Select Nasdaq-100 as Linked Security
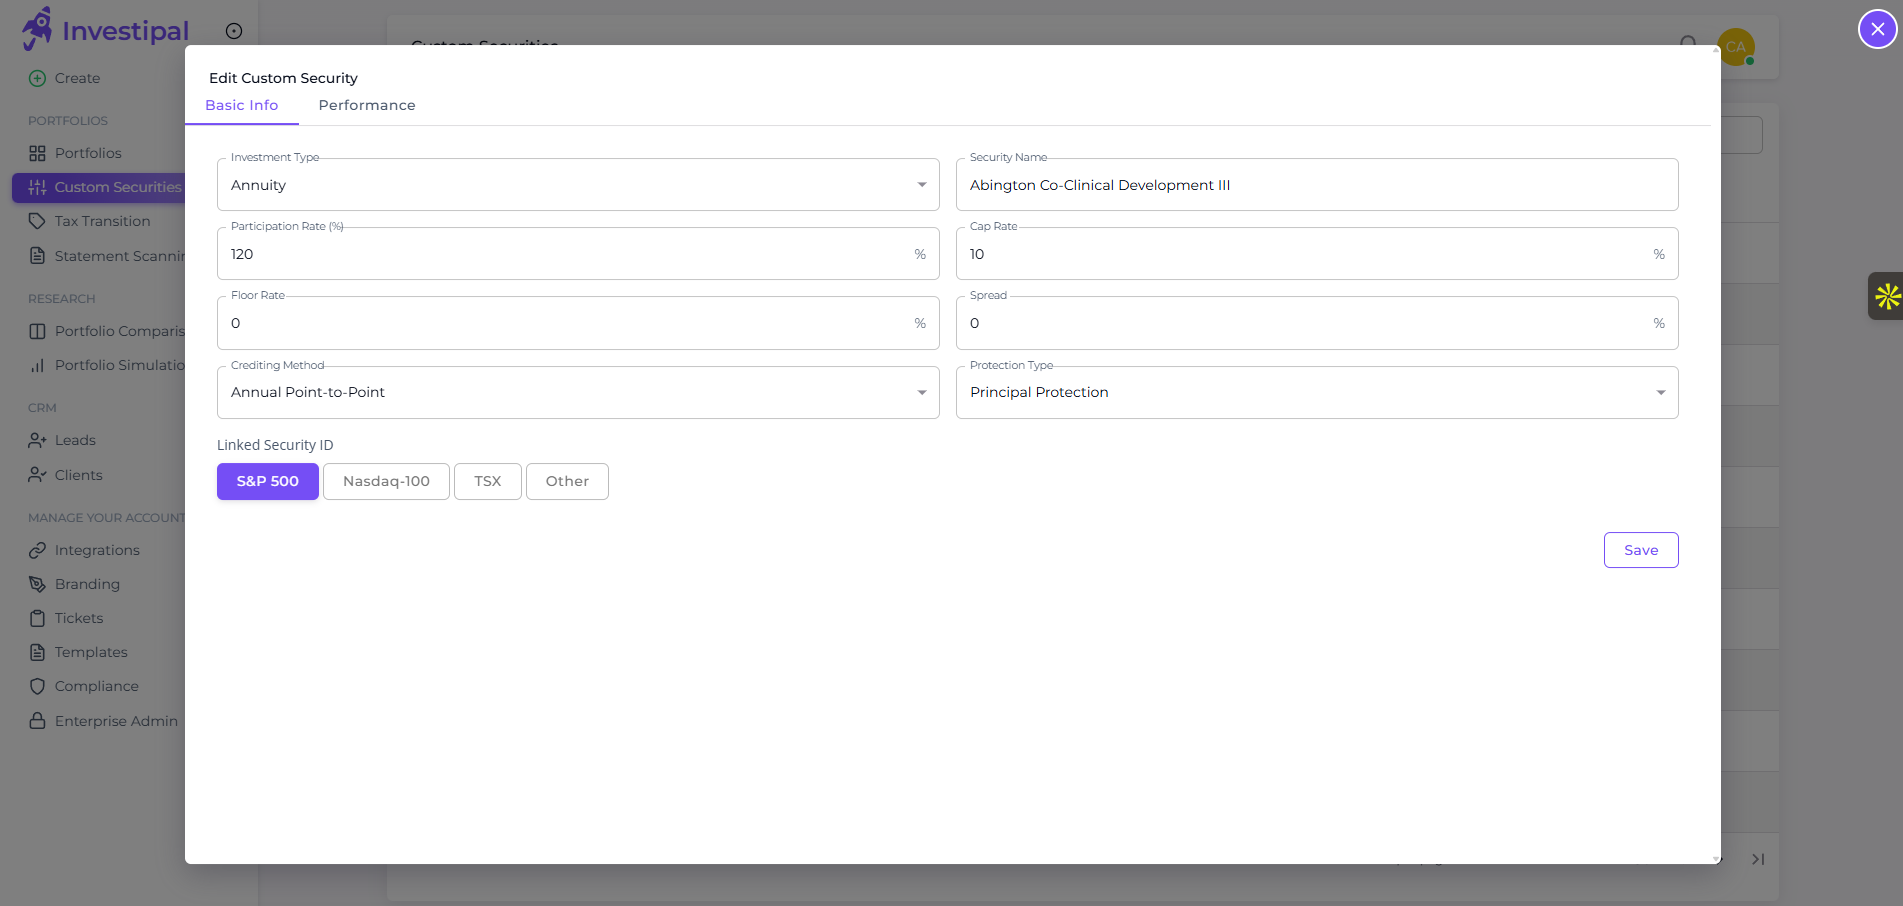The height and width of the screenshot is (906, 1903). coord(386,481)
